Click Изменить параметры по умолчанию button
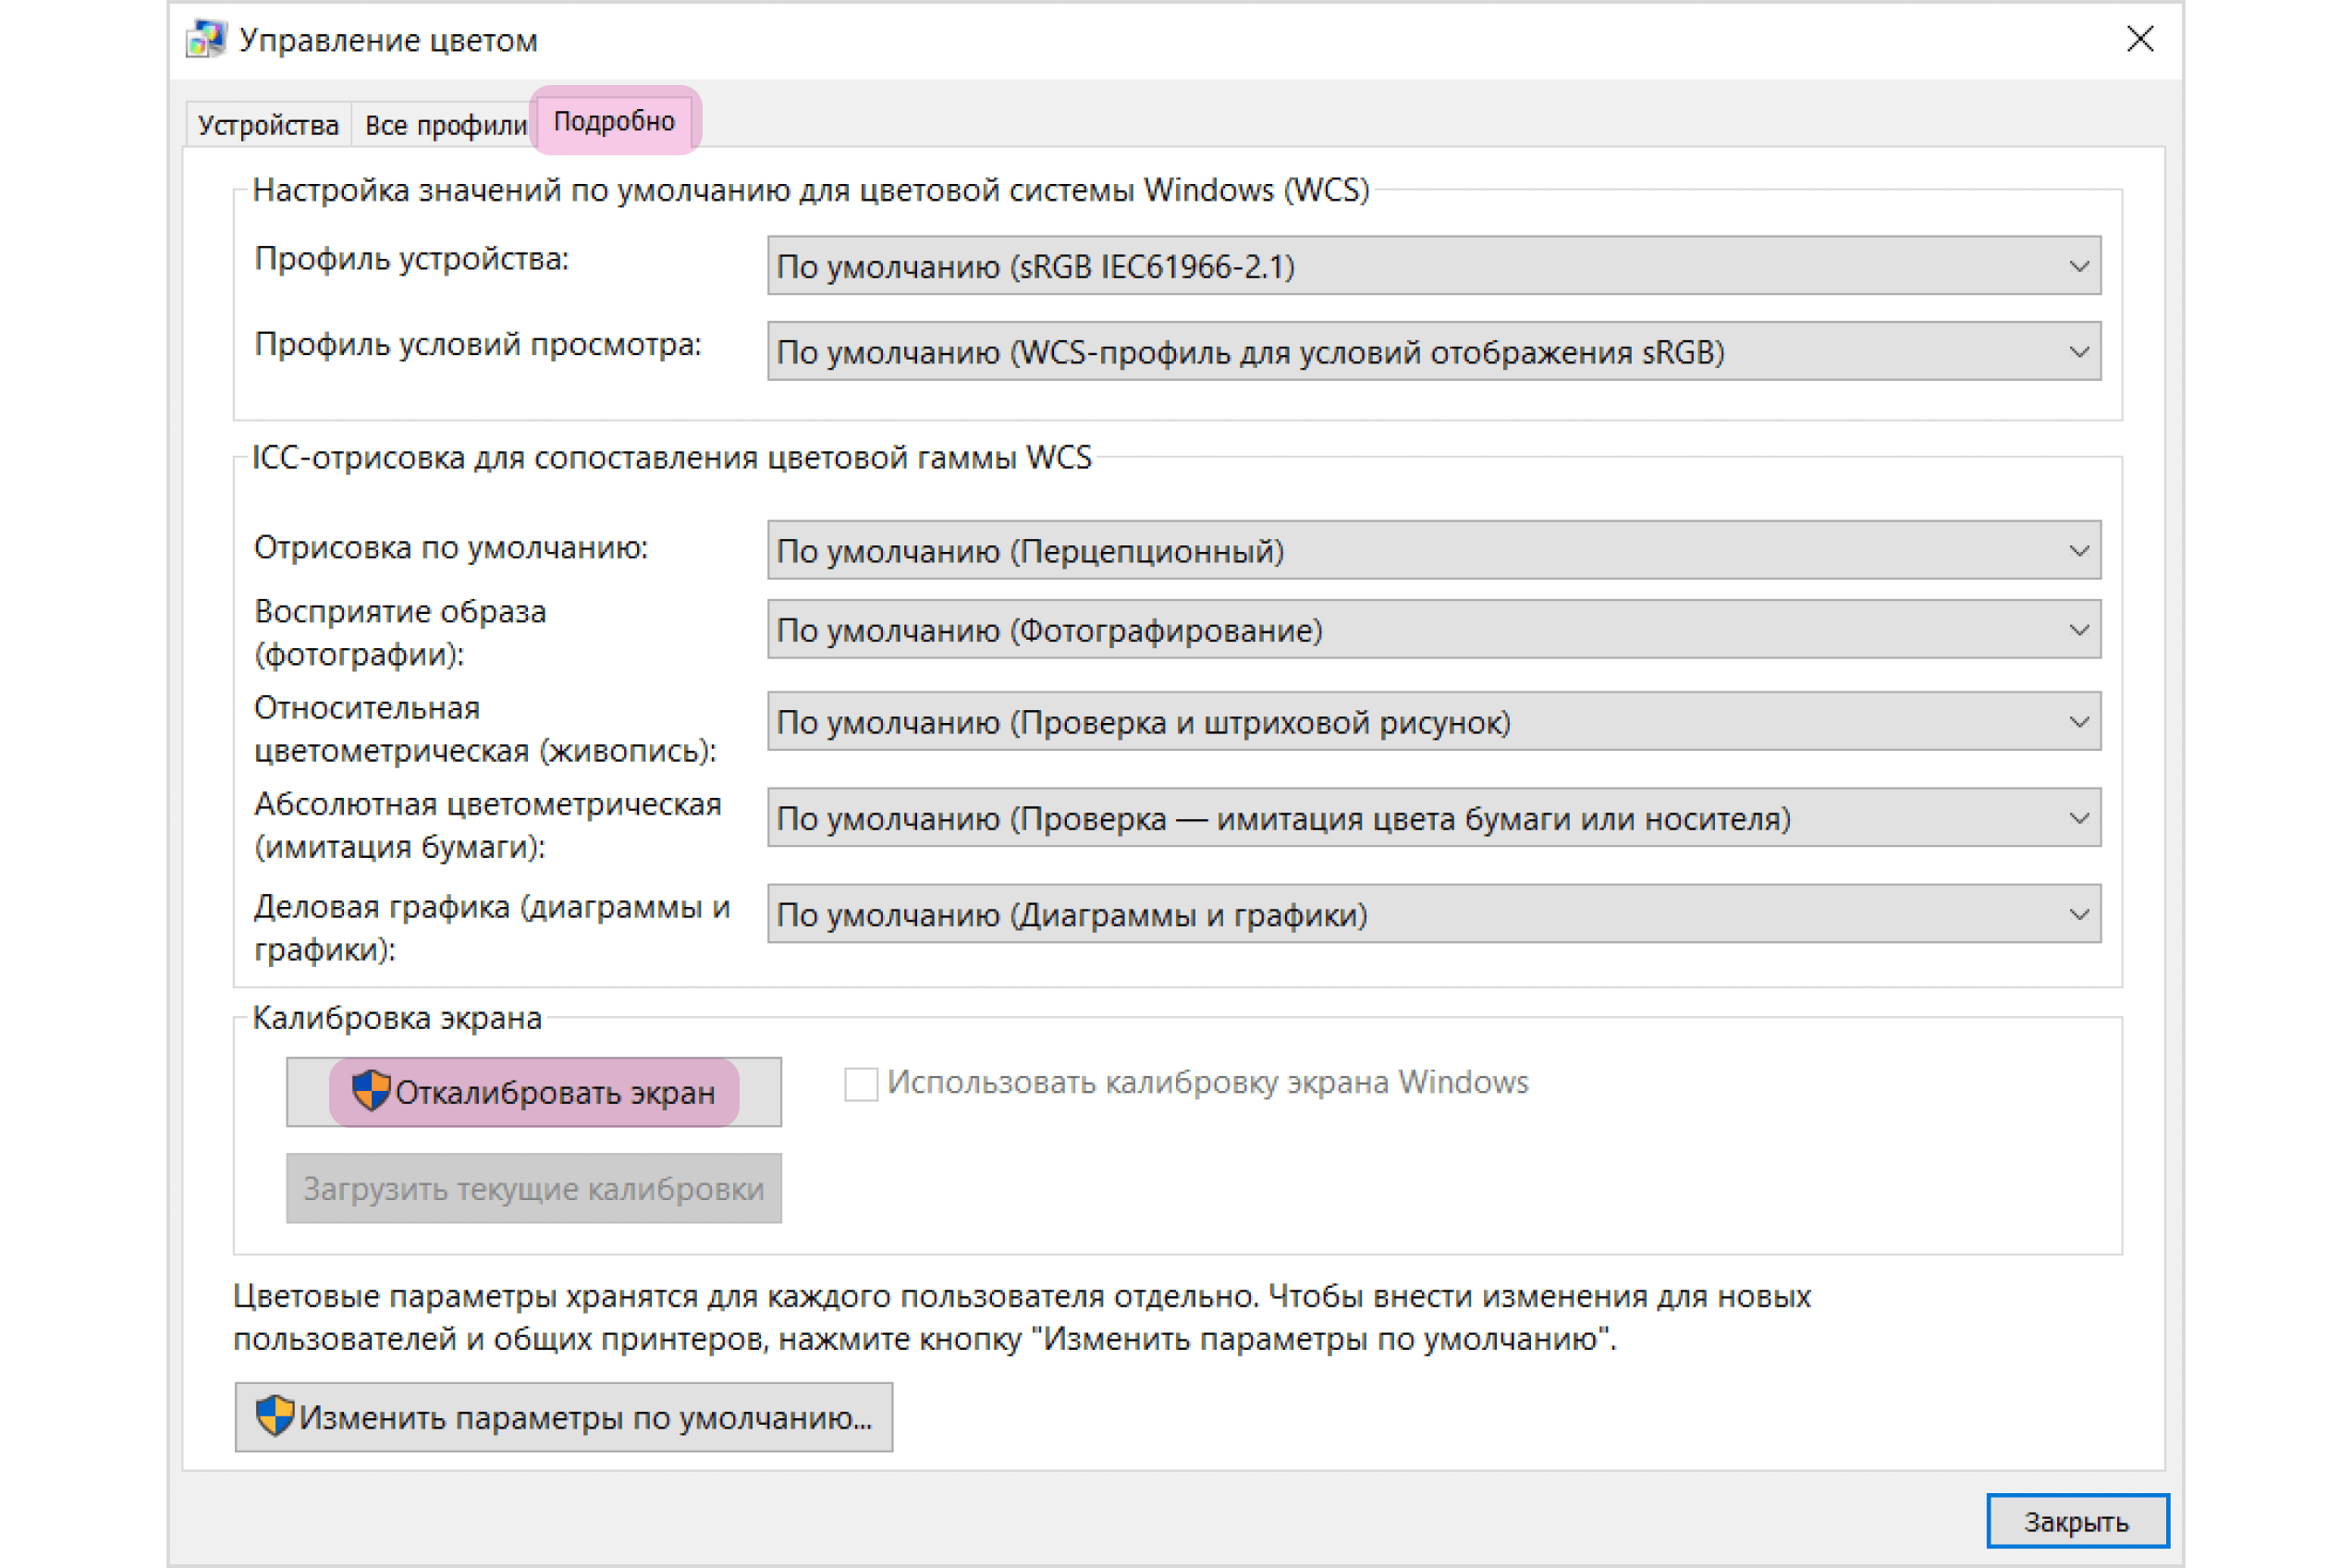Screen dimensions: 2352x1568 564,1417
